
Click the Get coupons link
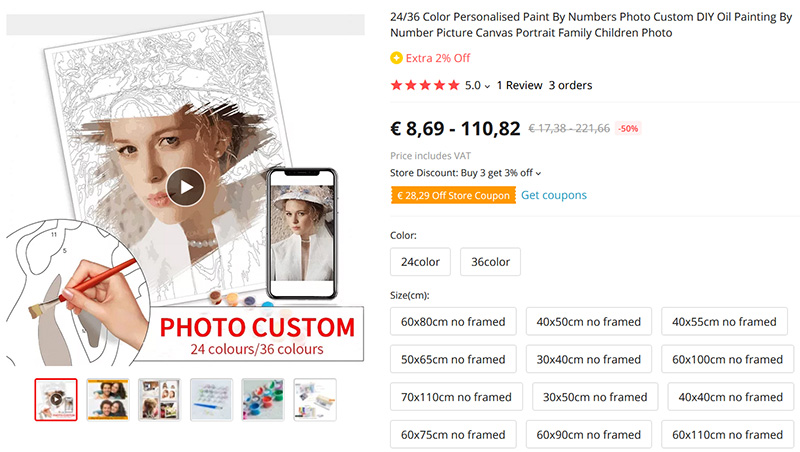coord(553,195)
